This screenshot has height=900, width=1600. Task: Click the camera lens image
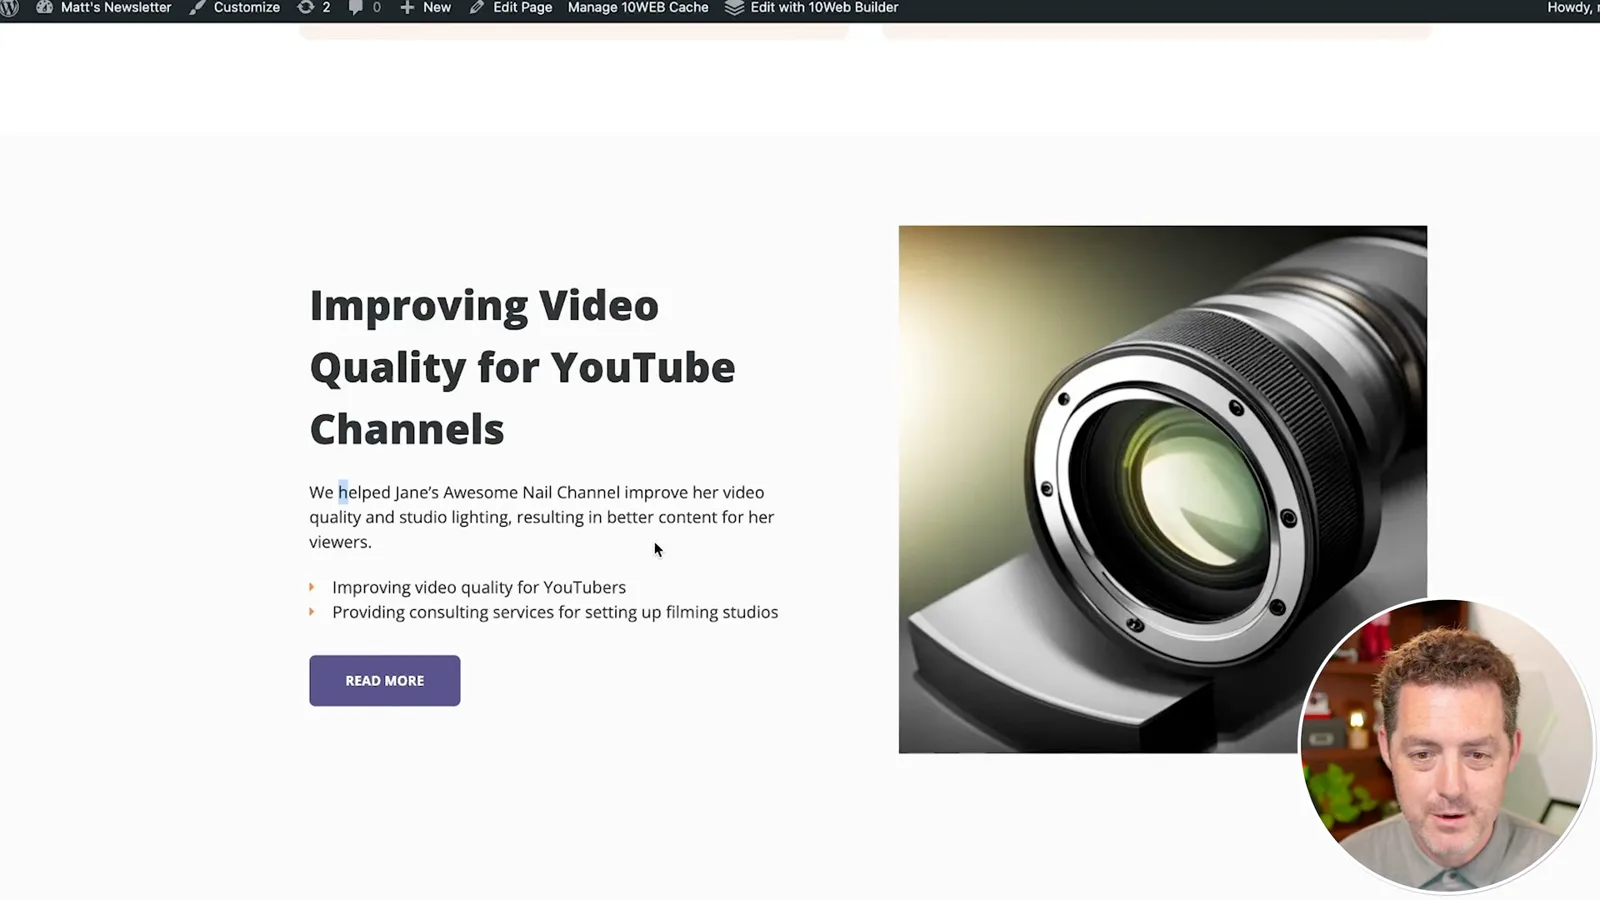tap(1162, 489)
